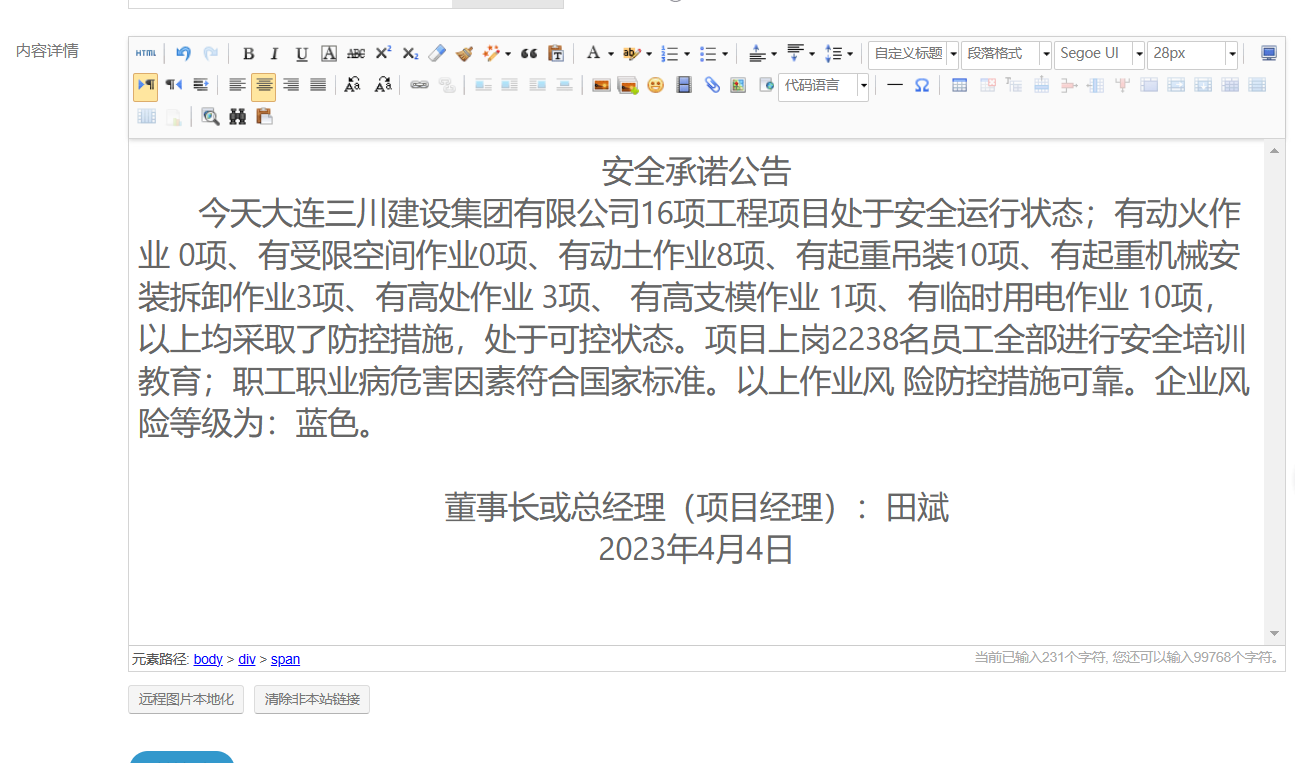
Task: Click the 远程图片本地化 button
Action: point(186,699)
